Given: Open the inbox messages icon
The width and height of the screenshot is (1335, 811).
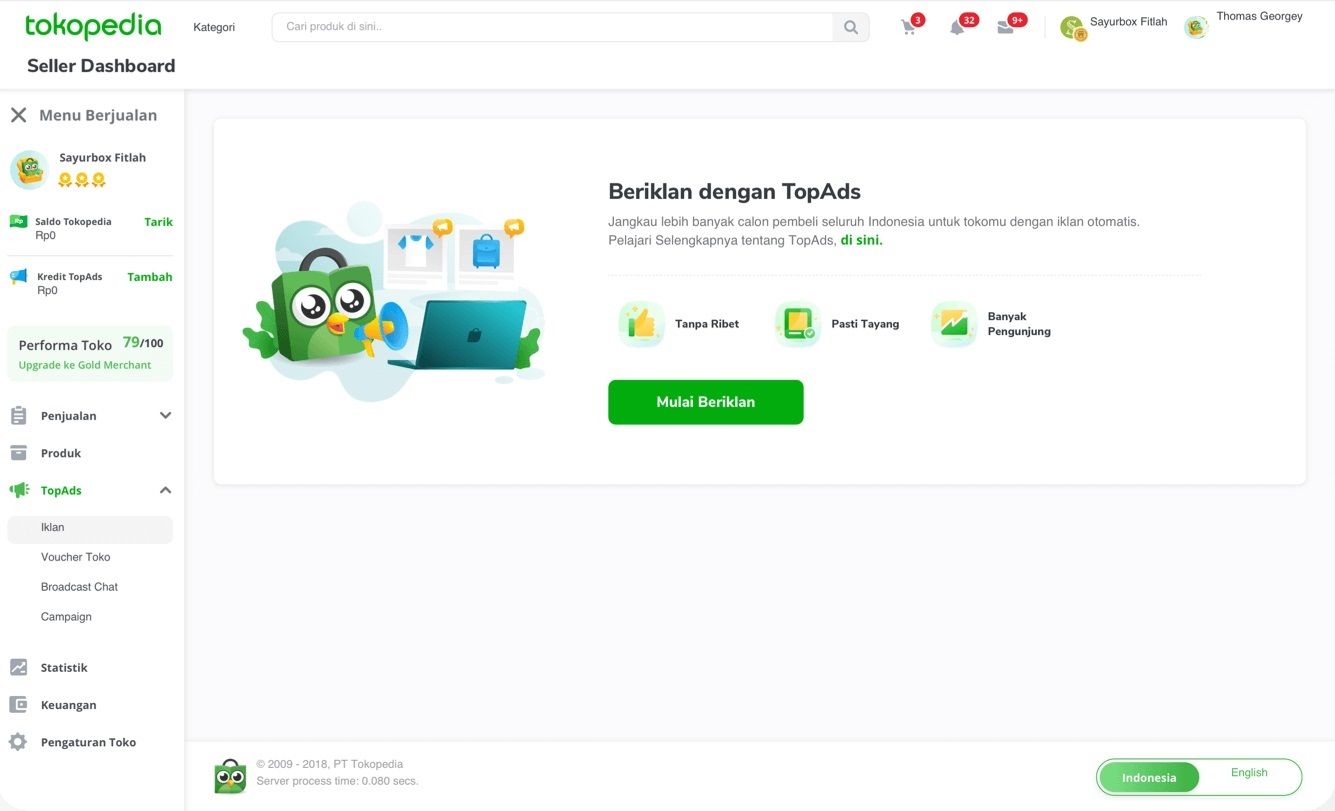Looking at the screenshot, I should [1005, 27].
